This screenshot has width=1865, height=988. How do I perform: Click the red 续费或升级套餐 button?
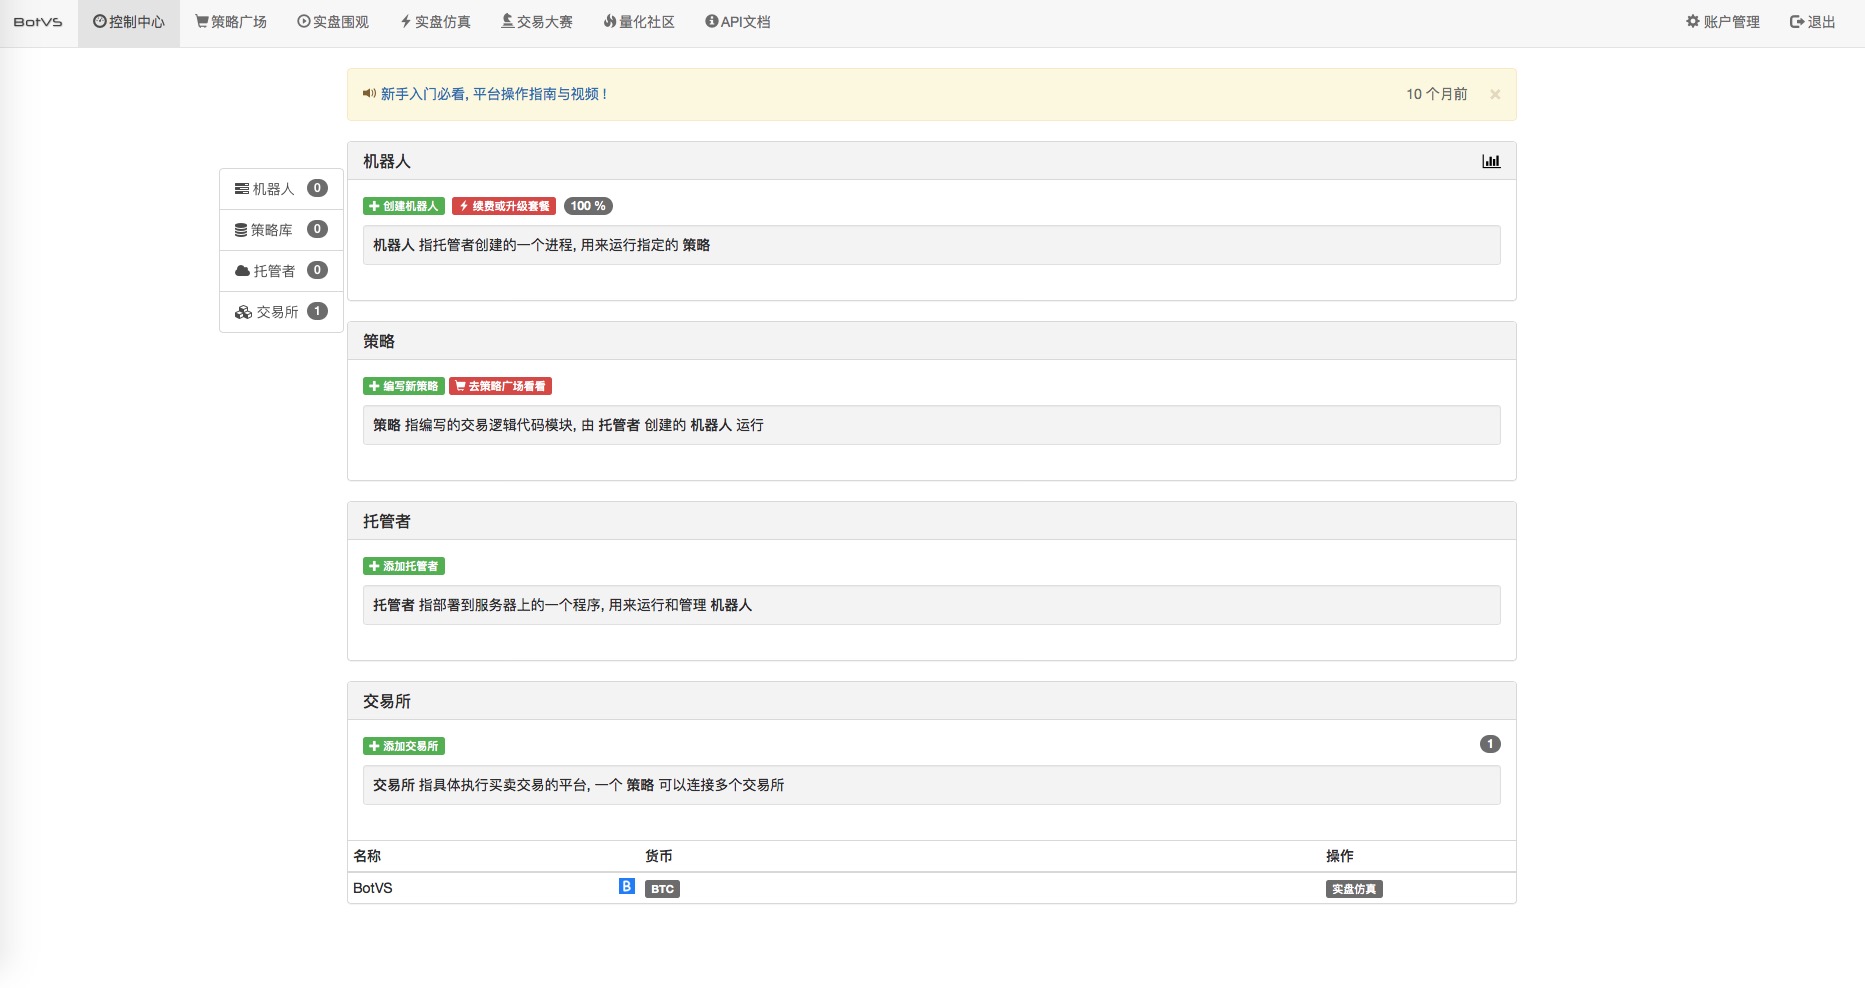[x=504, y=206]
